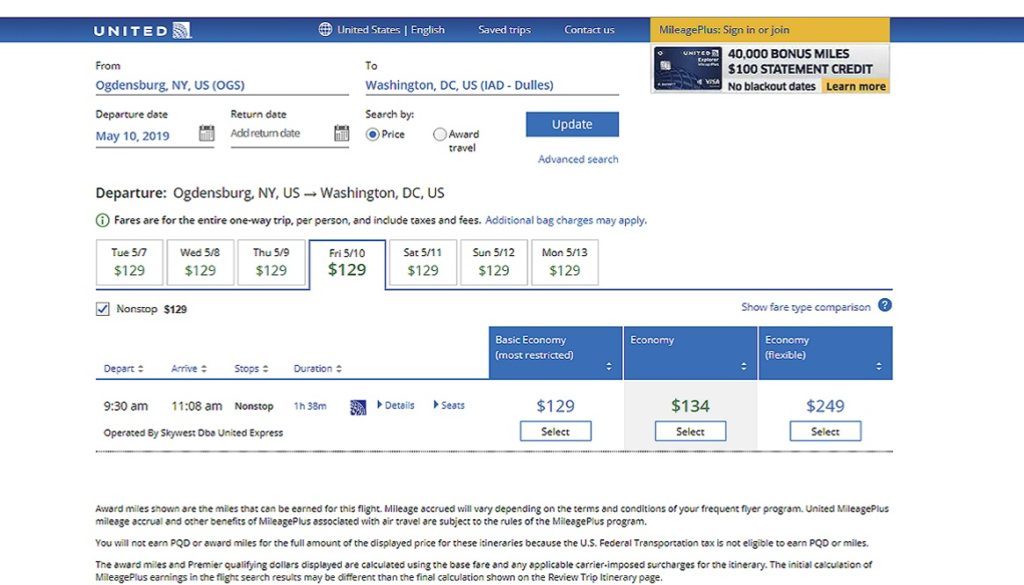Viewport: 1024px width, 585px height.
Task: Sort by Basic Economy column arrows
Action: pyautogui.click(x=609, y=366)
